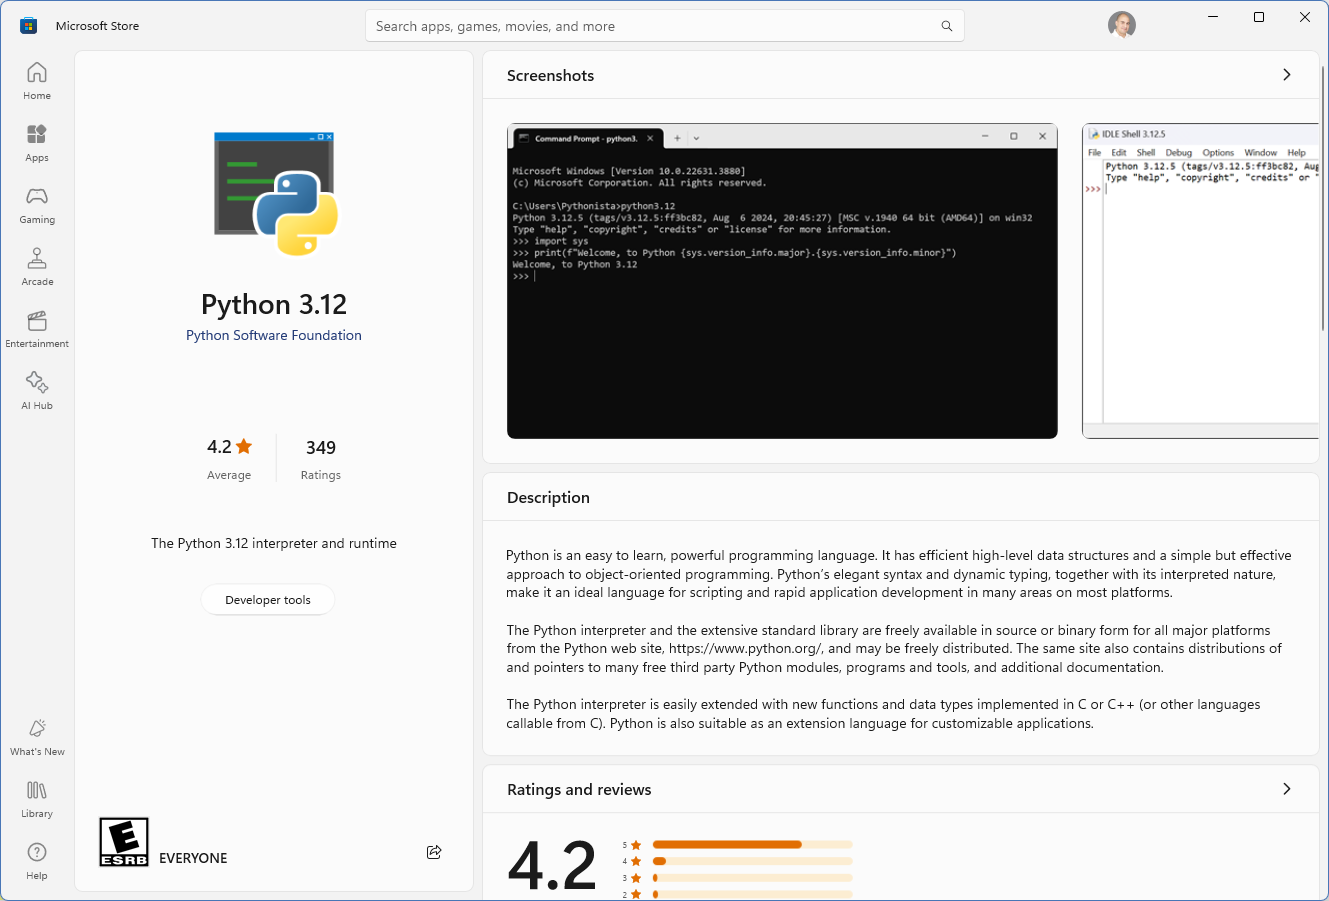Open the Command Prompt screenshot thumbnail
Screen dimensions: 1329x901
click(782, 281)
